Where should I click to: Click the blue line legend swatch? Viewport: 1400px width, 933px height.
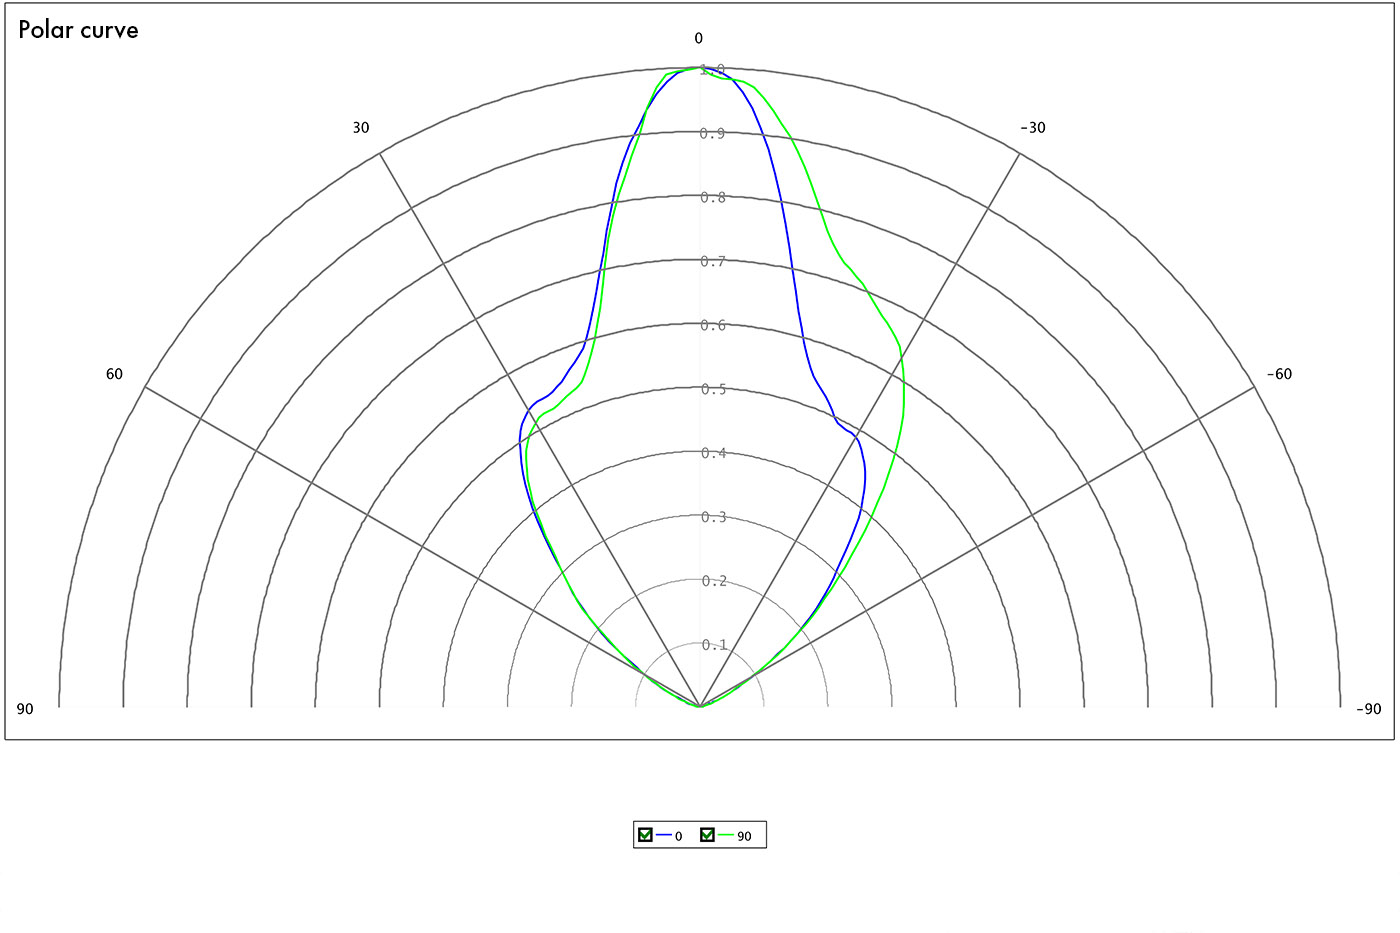click(x=663, y=835)
